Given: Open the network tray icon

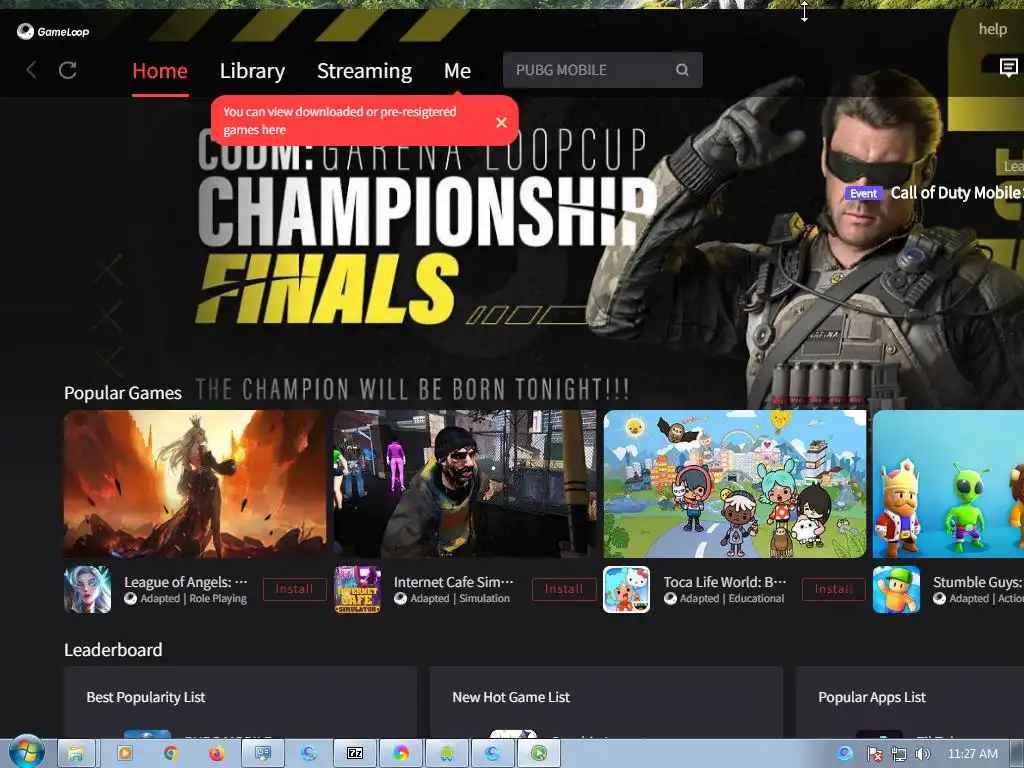Looking at the screenshot, I should [899, 754].
